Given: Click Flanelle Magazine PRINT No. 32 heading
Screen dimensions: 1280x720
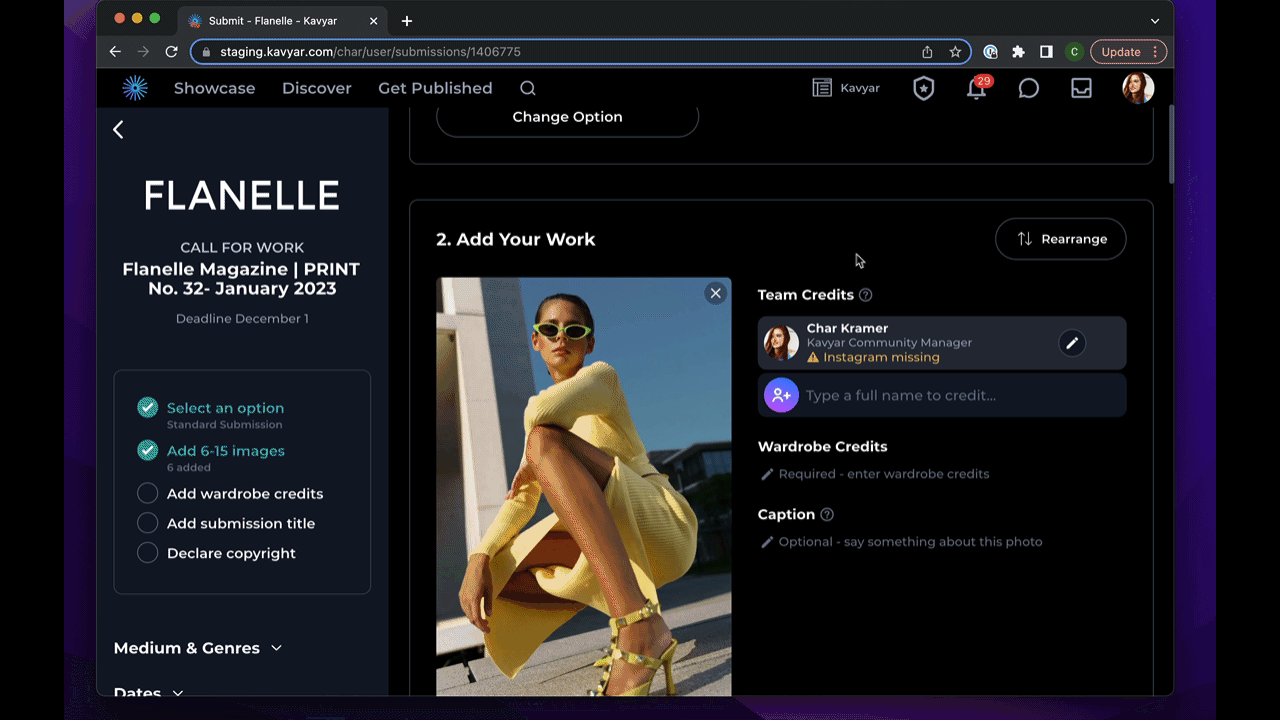Looking at the screenshot, I should [x=241, y=279].
